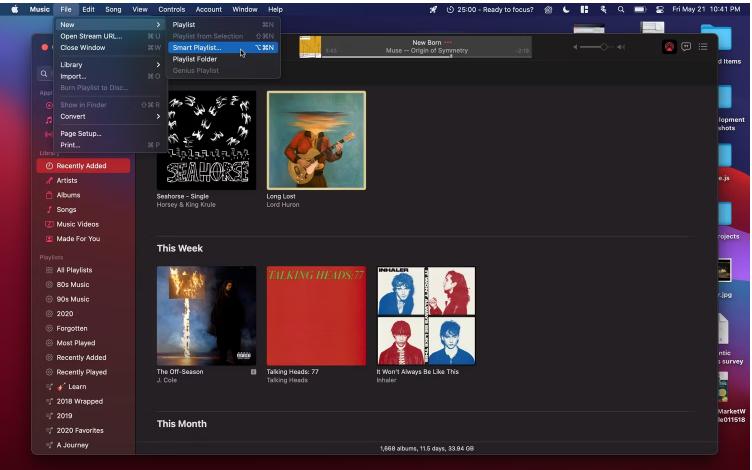Click the 2020 Favorites playlist icon
Screen dimensions: 752x470
tap(48, 431)
